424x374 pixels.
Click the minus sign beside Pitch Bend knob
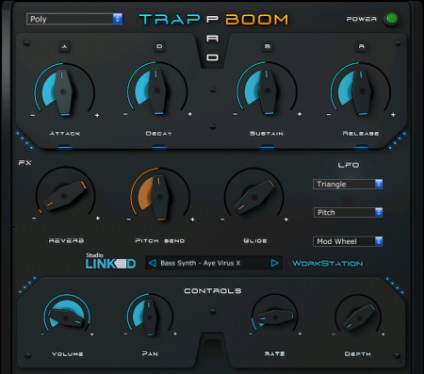tap(129, 219)
